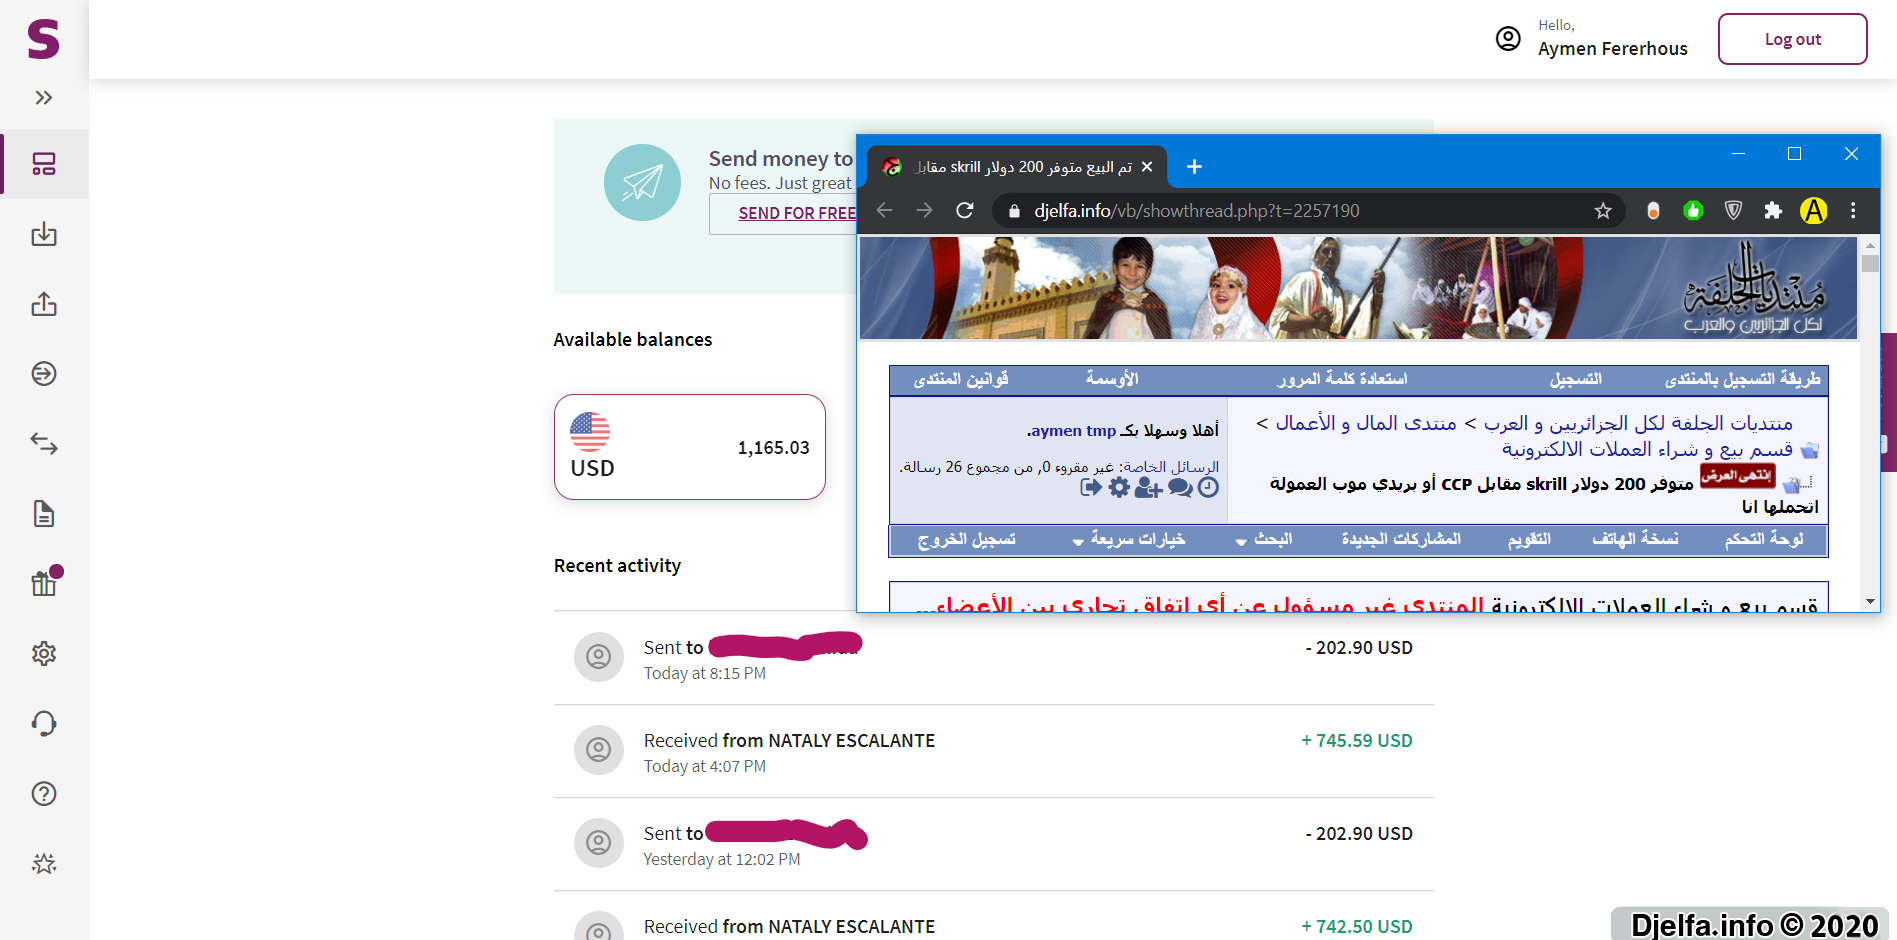1897x940 pixels.
Task: Click the forum header banner image
Action: pyautogui.click(x=1358, y=288)
